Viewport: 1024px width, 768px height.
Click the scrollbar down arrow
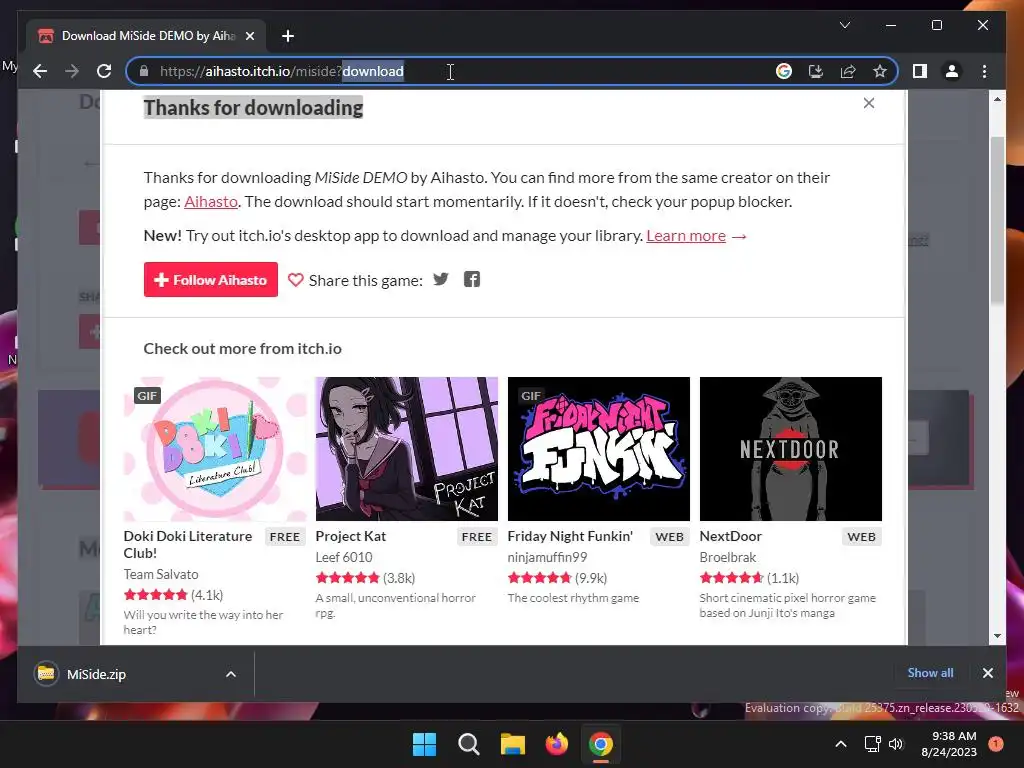(997, 635)
